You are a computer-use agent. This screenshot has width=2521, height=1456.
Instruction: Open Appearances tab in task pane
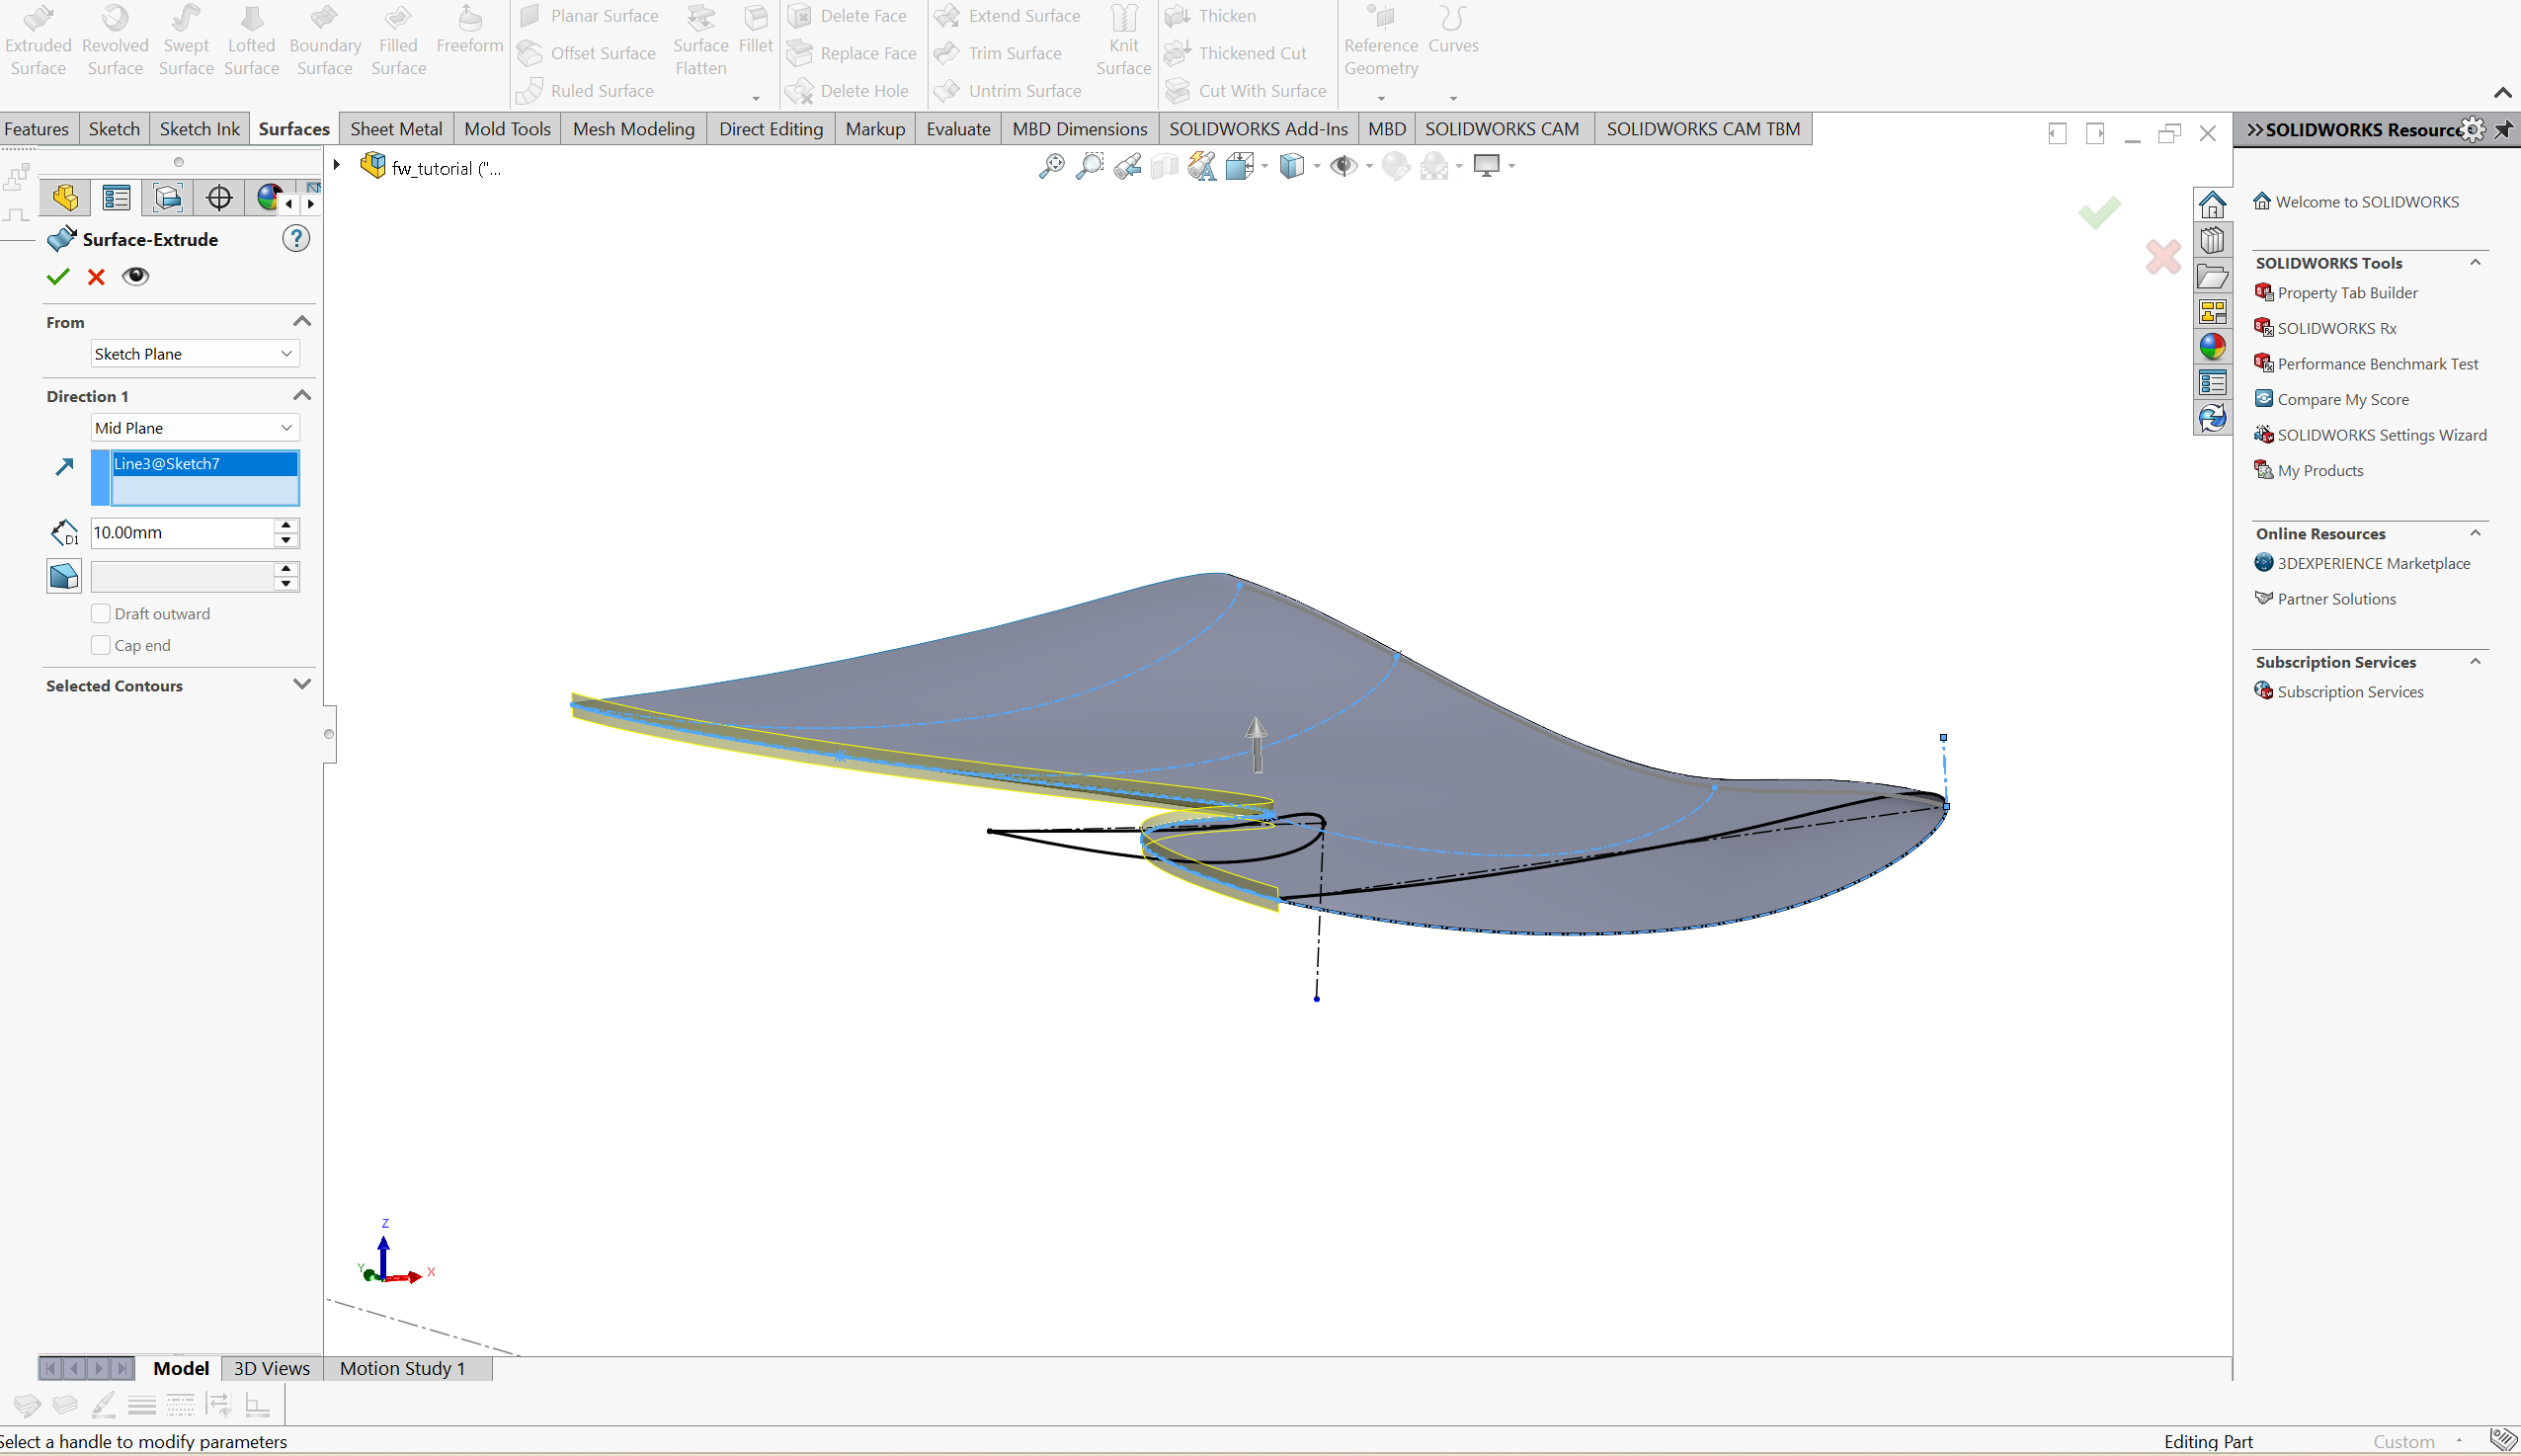pyautogui.click(x=2212, y=347)
